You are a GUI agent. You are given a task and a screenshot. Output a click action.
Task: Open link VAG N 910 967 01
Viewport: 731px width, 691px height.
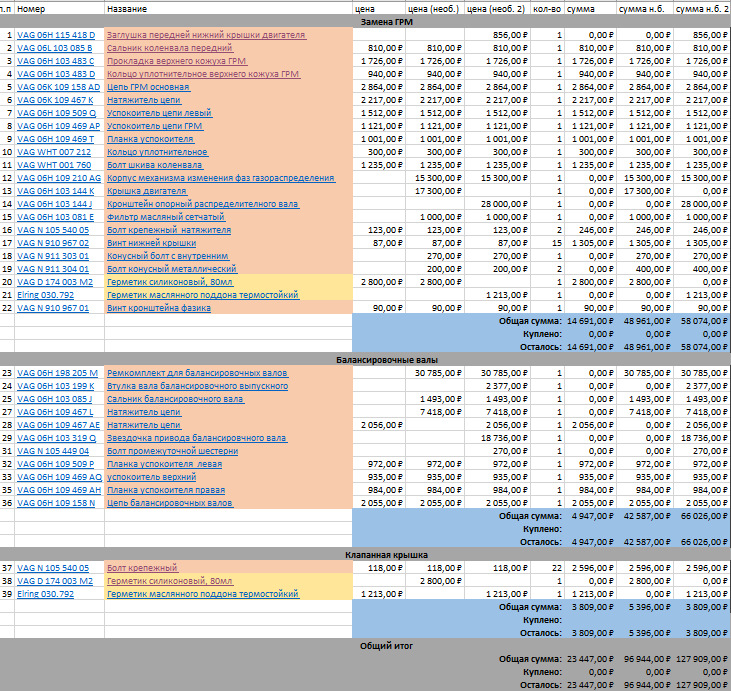coord(53,308)
